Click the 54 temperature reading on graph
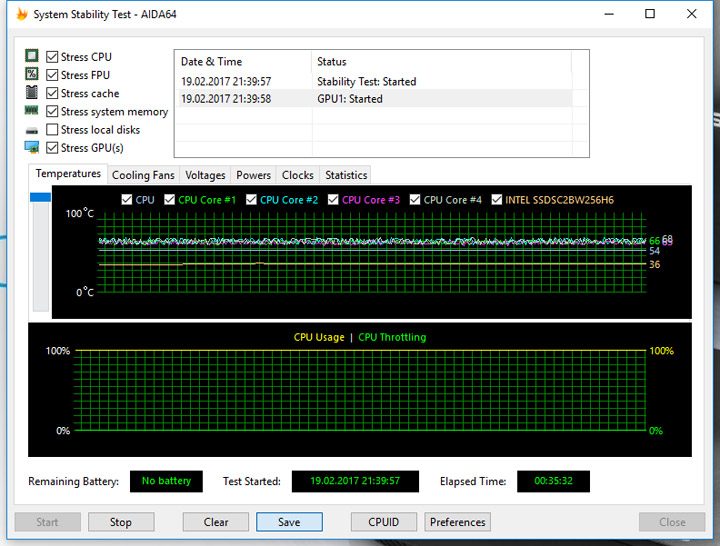Viewport: 720px width, 546px height. [654, 251]
